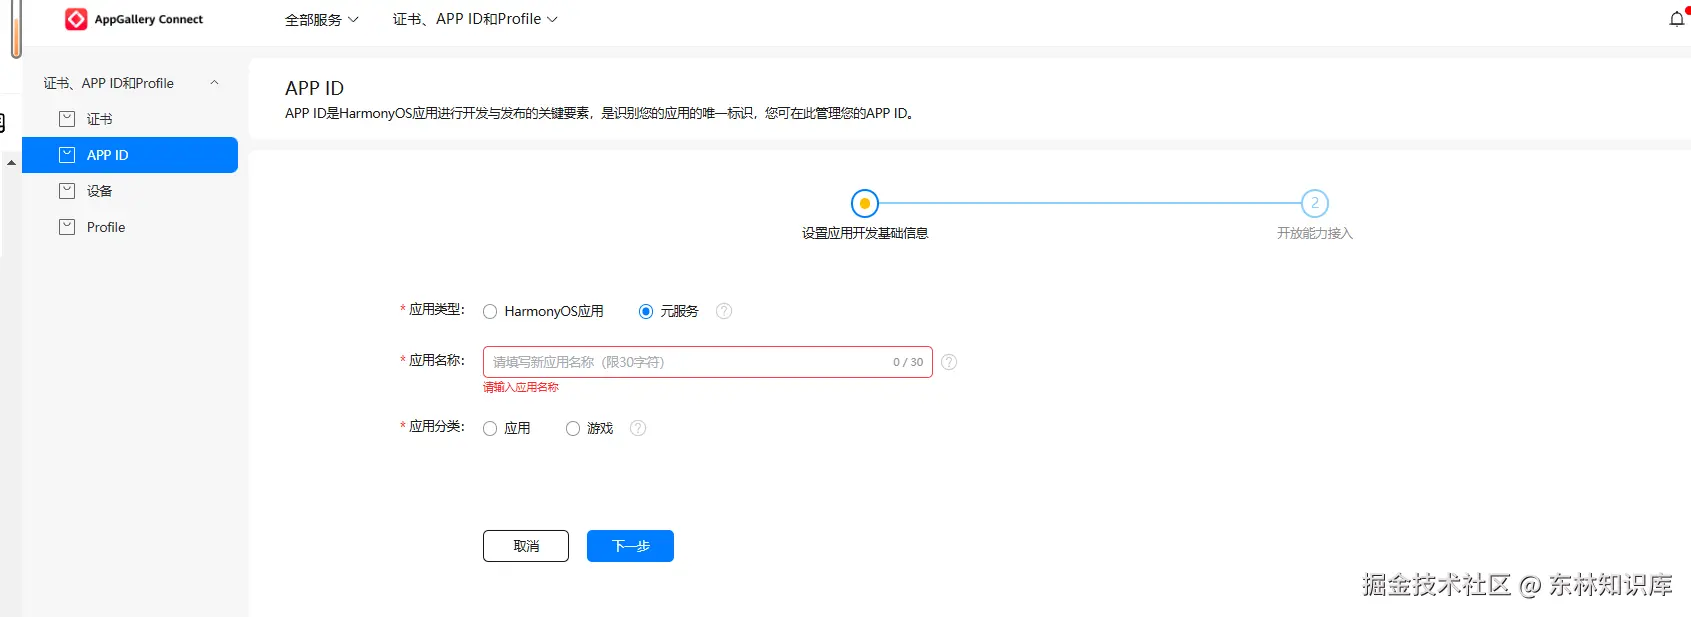
Task: Click the AppGallery Connect logo icon
Action: tap(76, 19)
